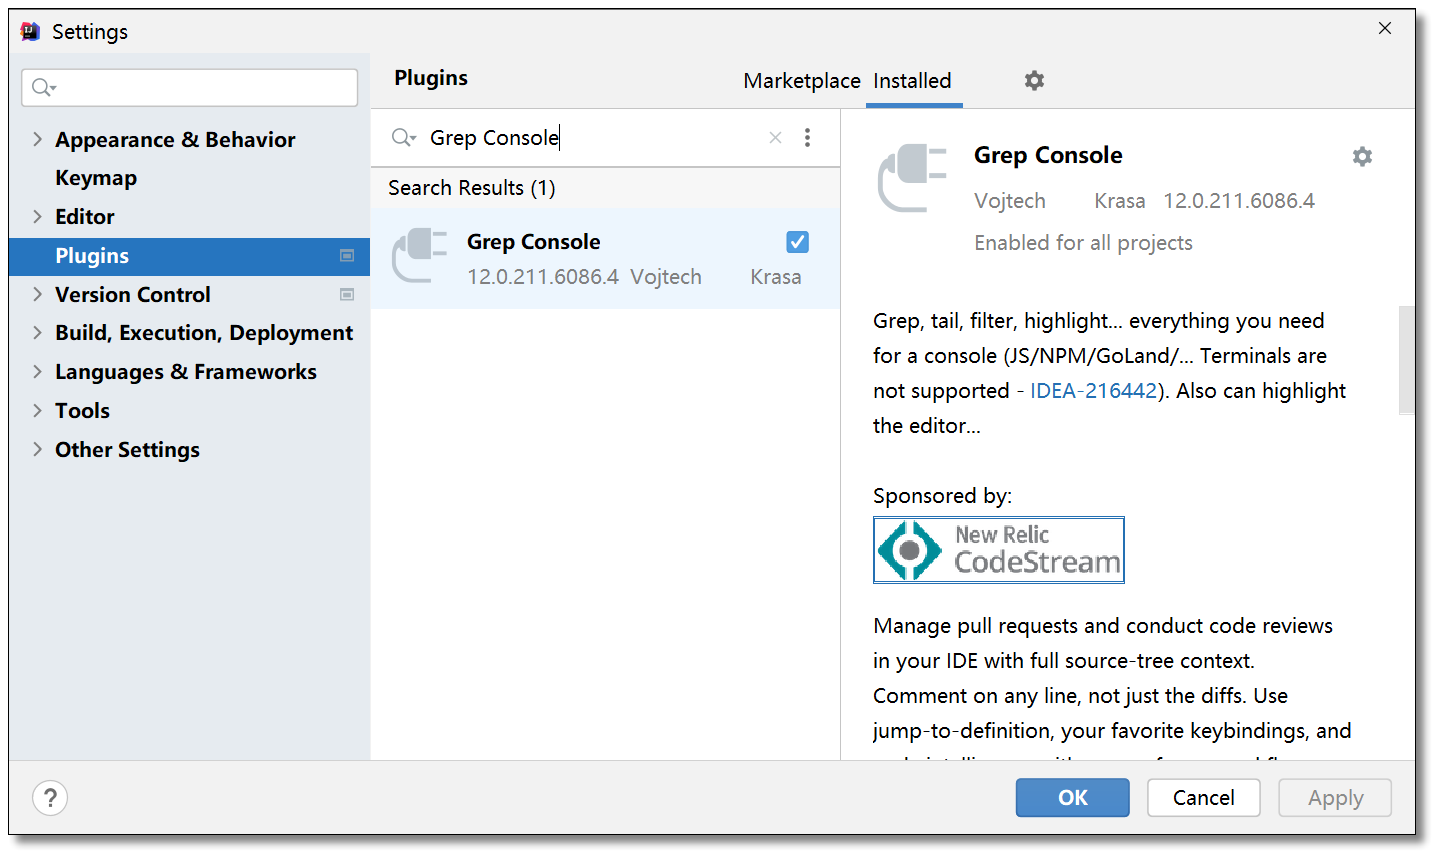Open help with the question mark button
The image size is (1432, 851).
point(50,798)
